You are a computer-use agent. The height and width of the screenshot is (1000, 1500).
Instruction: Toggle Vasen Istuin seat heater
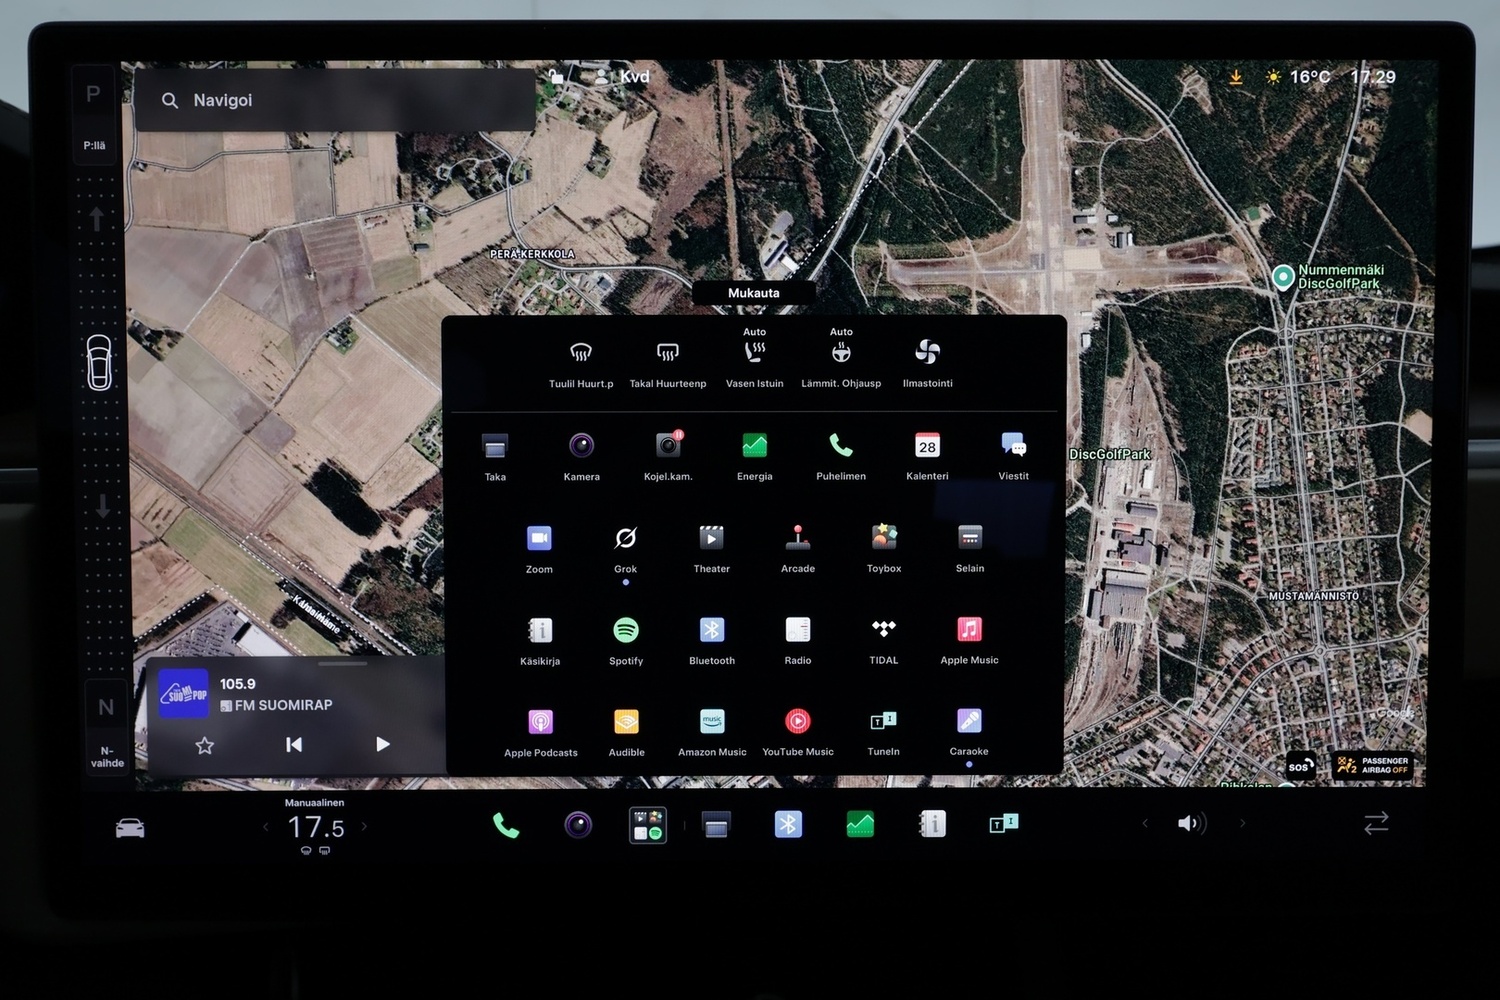[x=755, y=352]
